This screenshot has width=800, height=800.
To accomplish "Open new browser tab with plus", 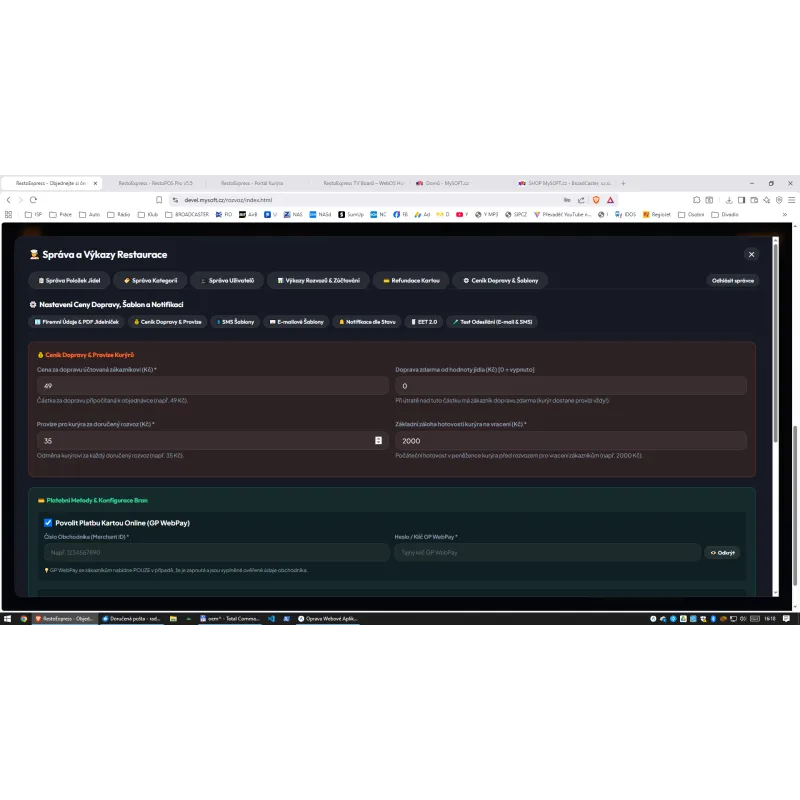I will (623, 183).
